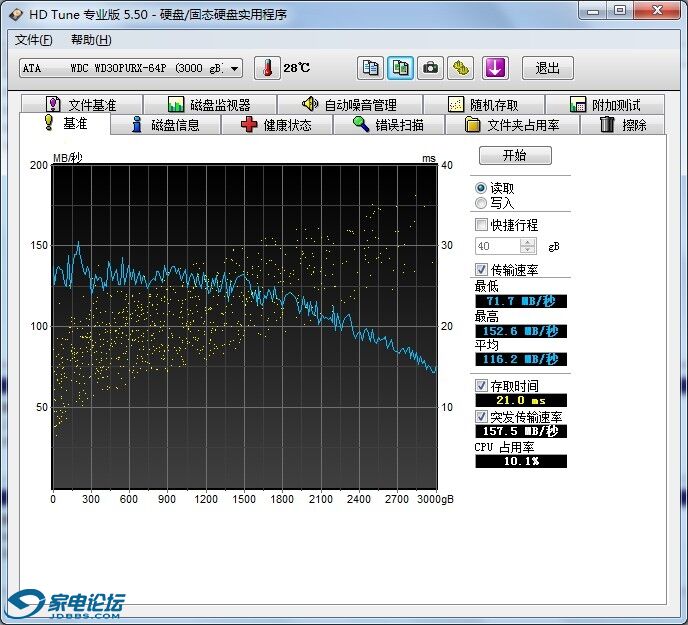The image size is (688, 625).
Task: Click the 28℃ temperature reading
Action: pyautogui.click(x=297, y=68)
